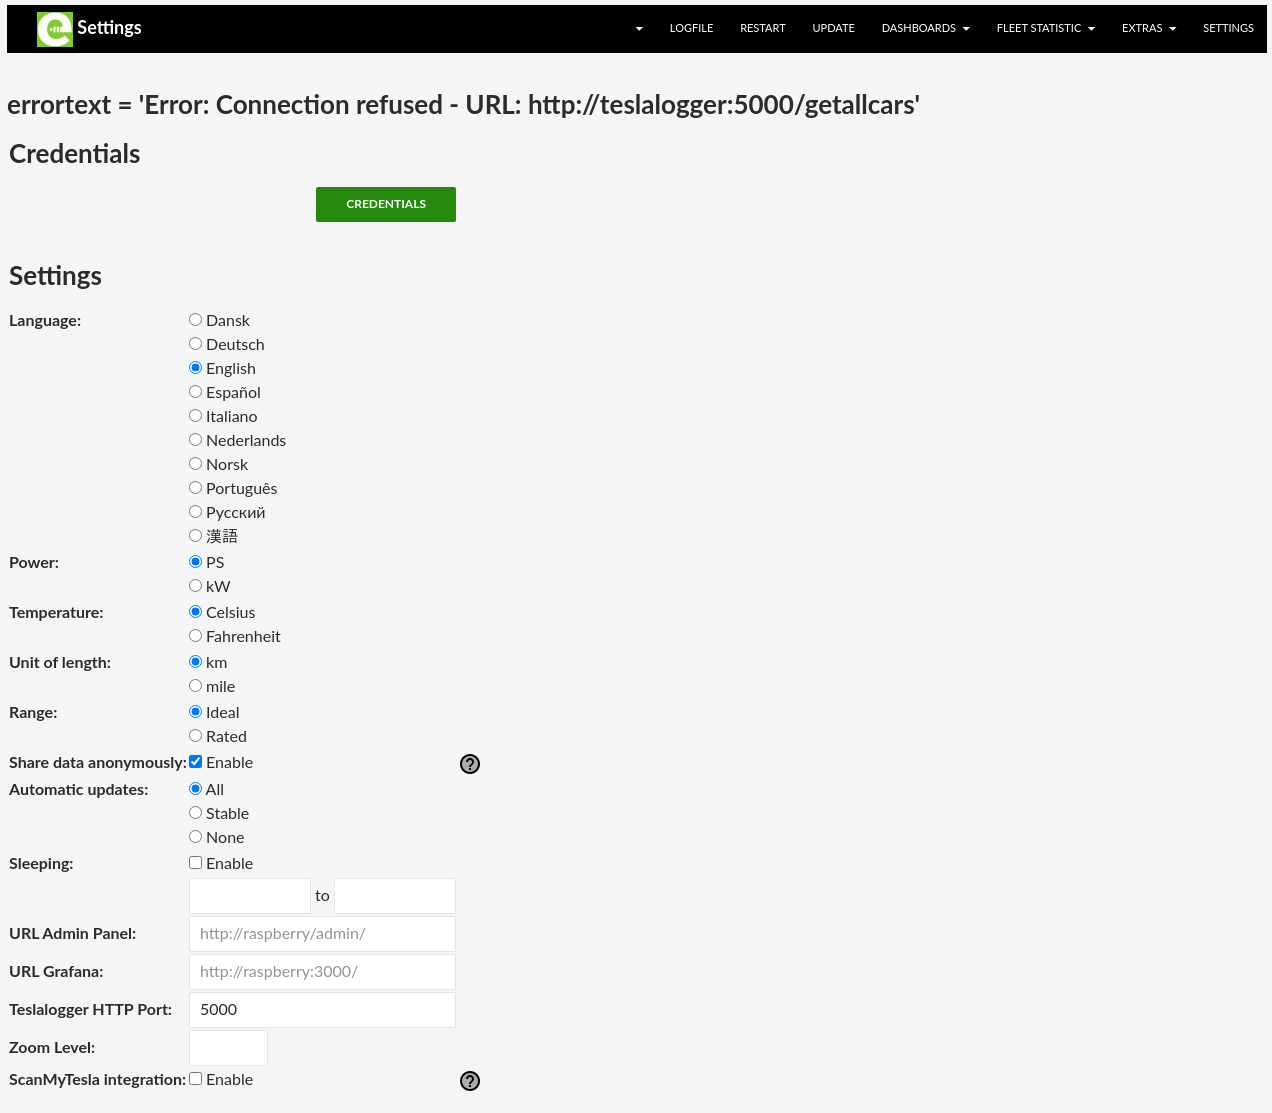Choose PS as power unit
This screenshot has height=1113, width=1272.
(x=196, y=562)
